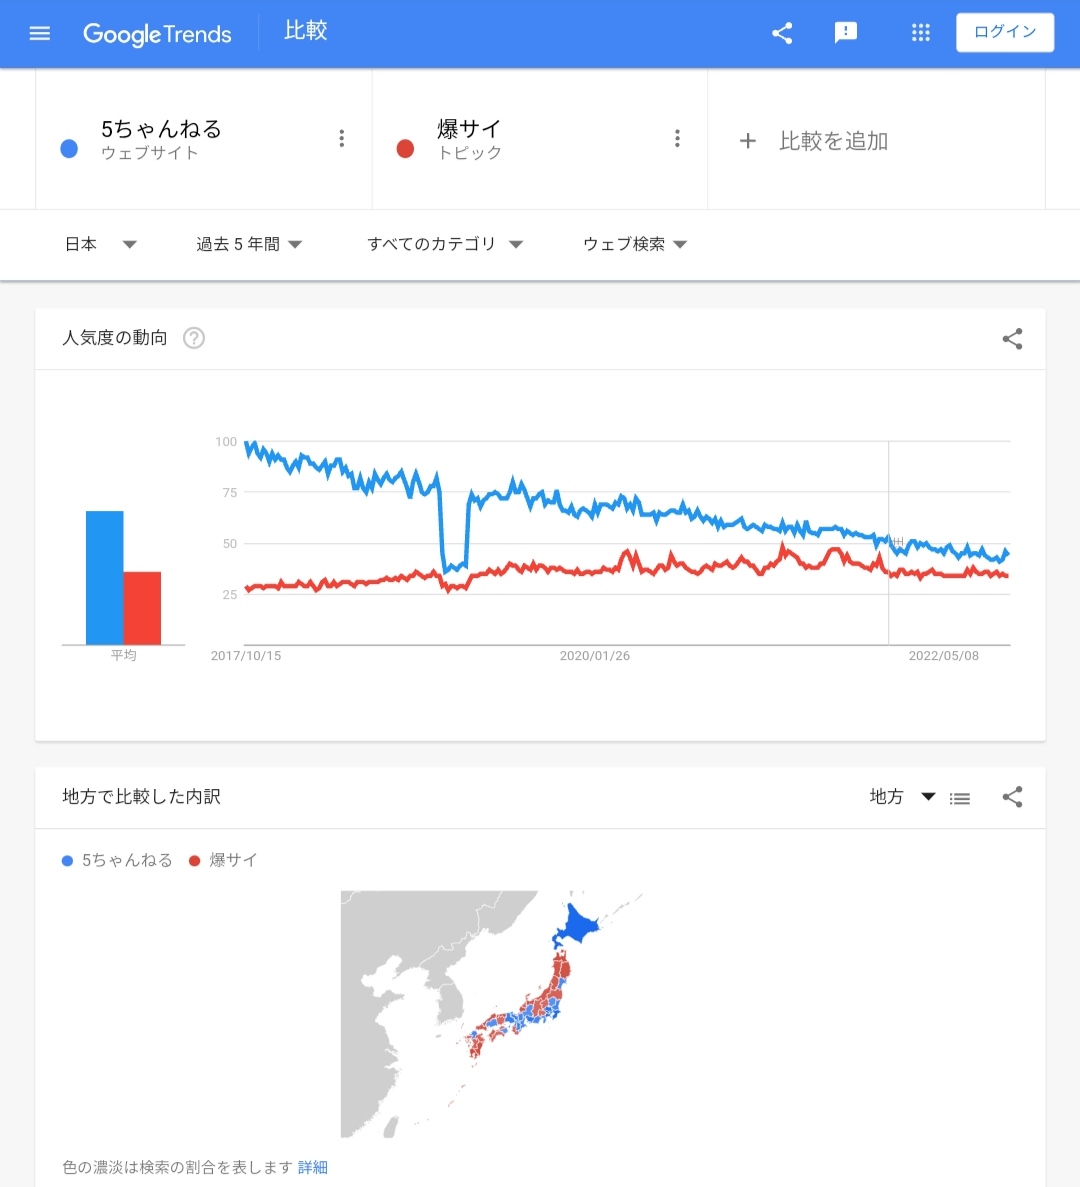Image resolution: width=1080 pixels, height=1187 pixels.
Task: Open the 過去 5 年間 time range dropdown
Action: pyautogui.click(x=249, y=244)
